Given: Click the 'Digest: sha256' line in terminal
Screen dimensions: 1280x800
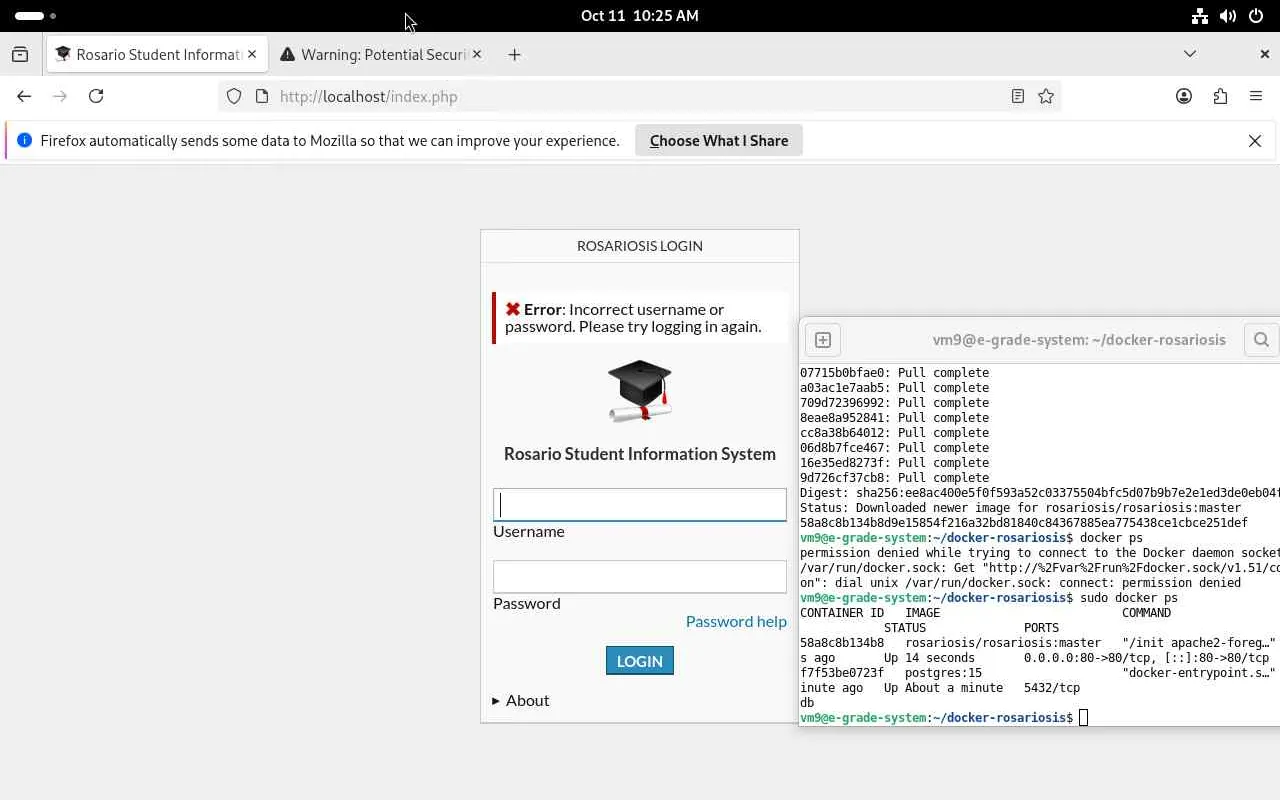Looking at the screenshot, I should [1040, 493].
